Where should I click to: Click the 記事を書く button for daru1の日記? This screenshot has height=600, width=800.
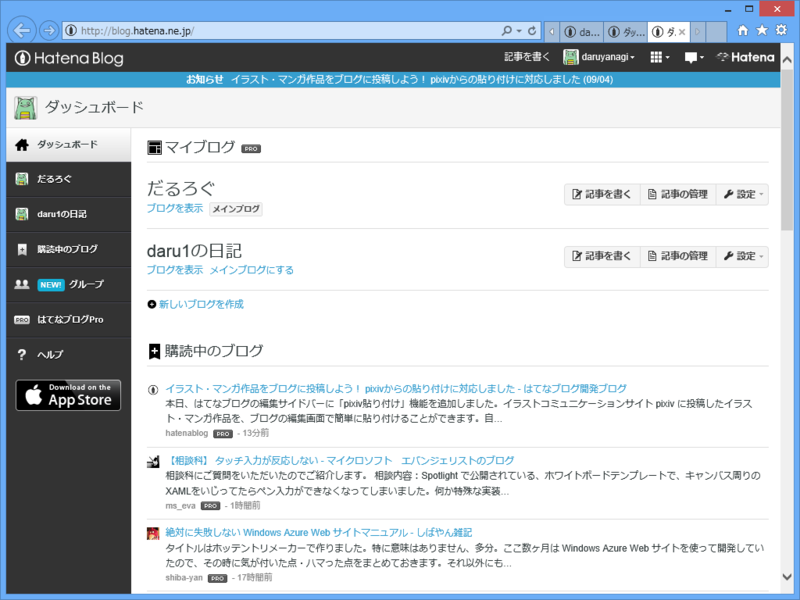(602, 256)
